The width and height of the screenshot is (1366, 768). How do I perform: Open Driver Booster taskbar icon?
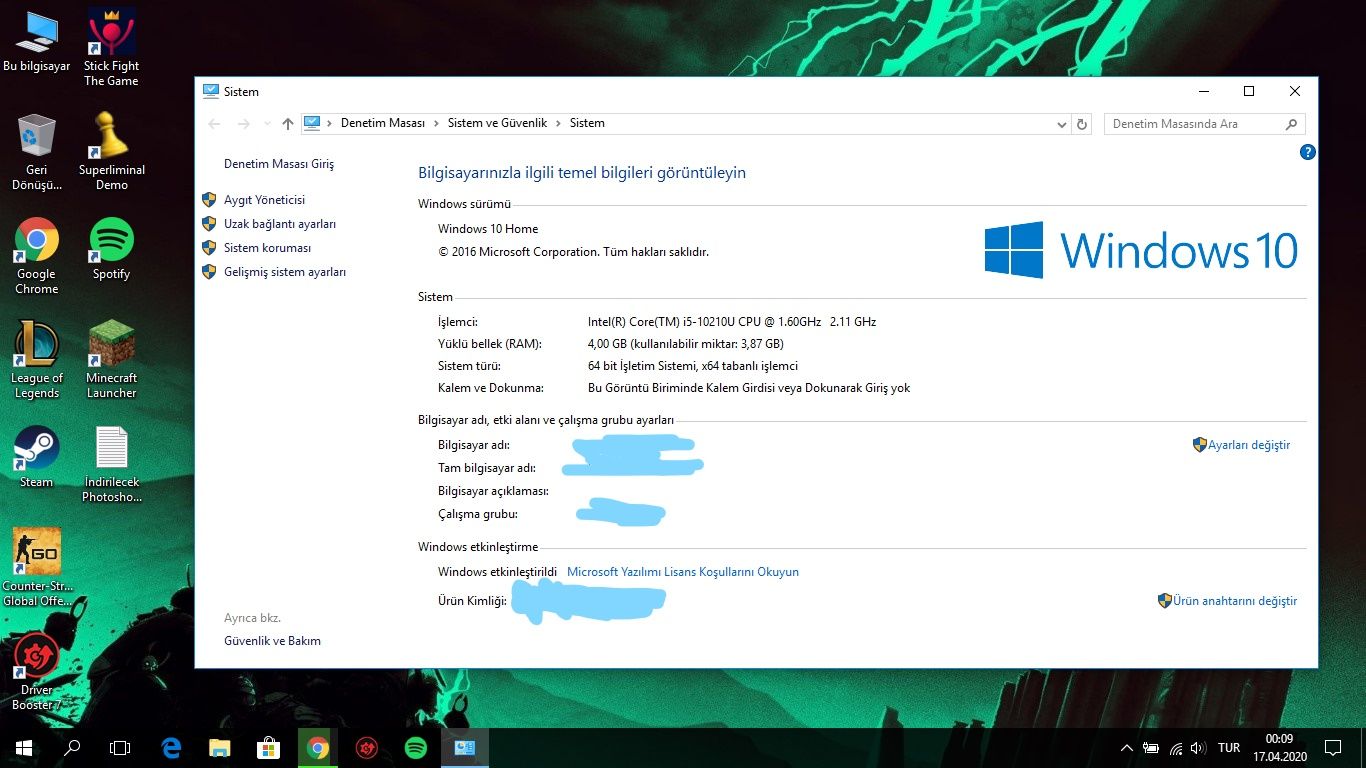367,747
